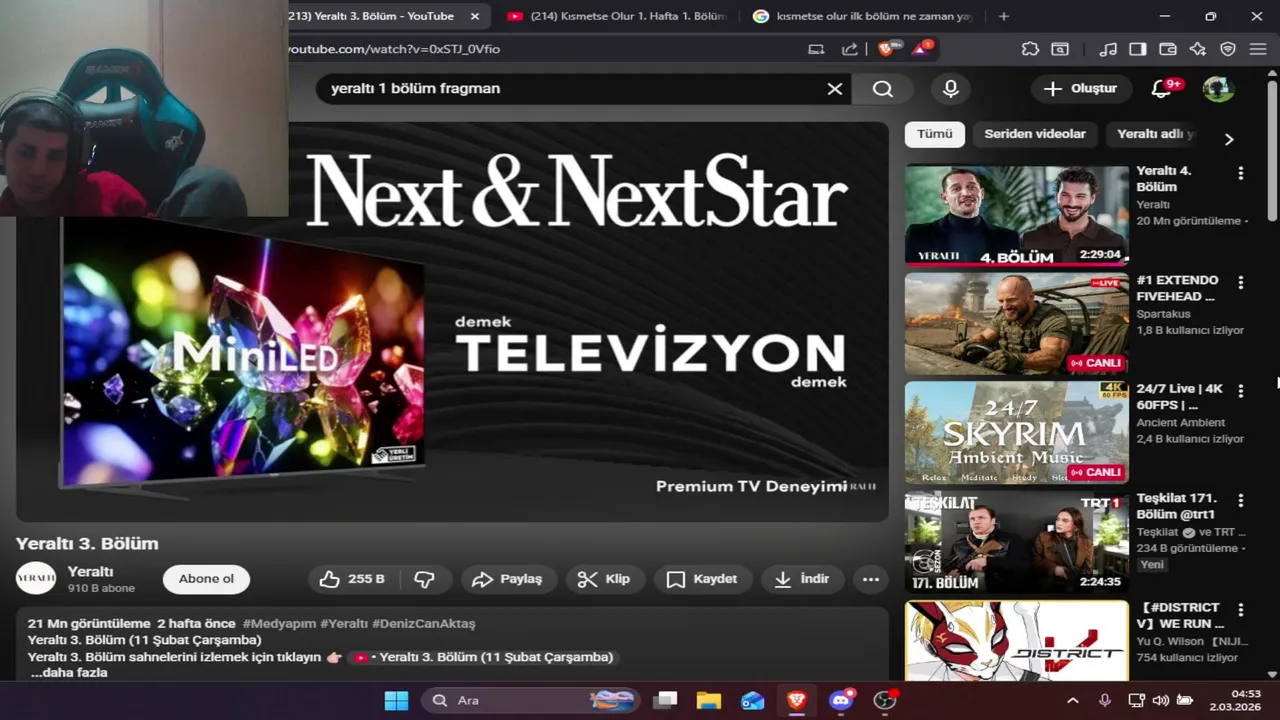Open 24/7 Skyrim Ambient Music thumbnail
Image resolution: width=1280 pixels, height=720 pixels.
tap(1016, 432)
